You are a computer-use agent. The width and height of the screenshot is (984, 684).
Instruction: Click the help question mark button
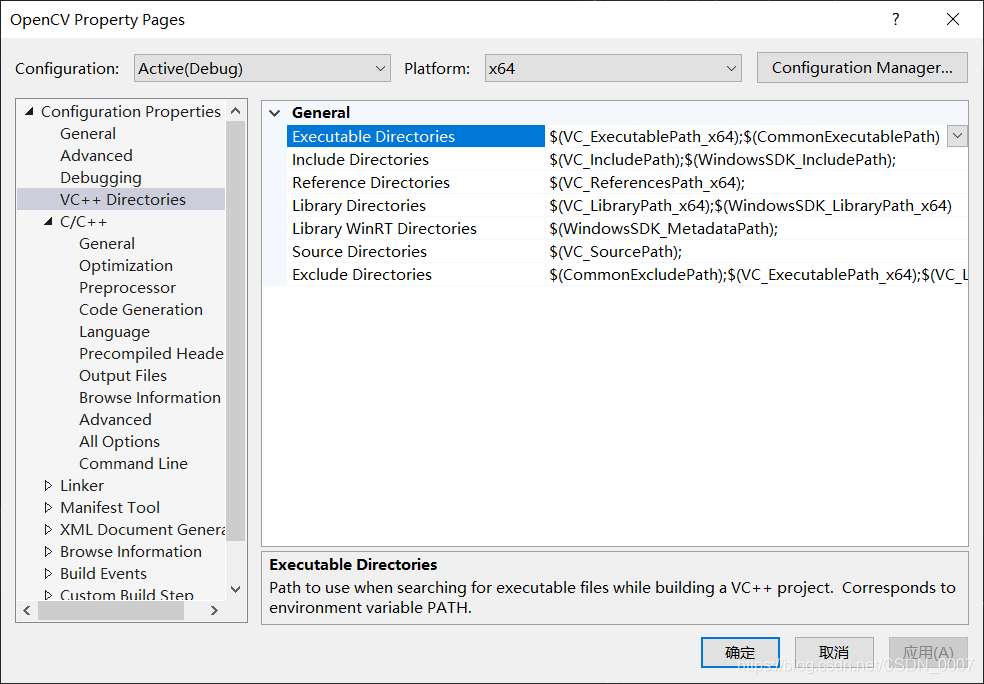pos(896,19)
